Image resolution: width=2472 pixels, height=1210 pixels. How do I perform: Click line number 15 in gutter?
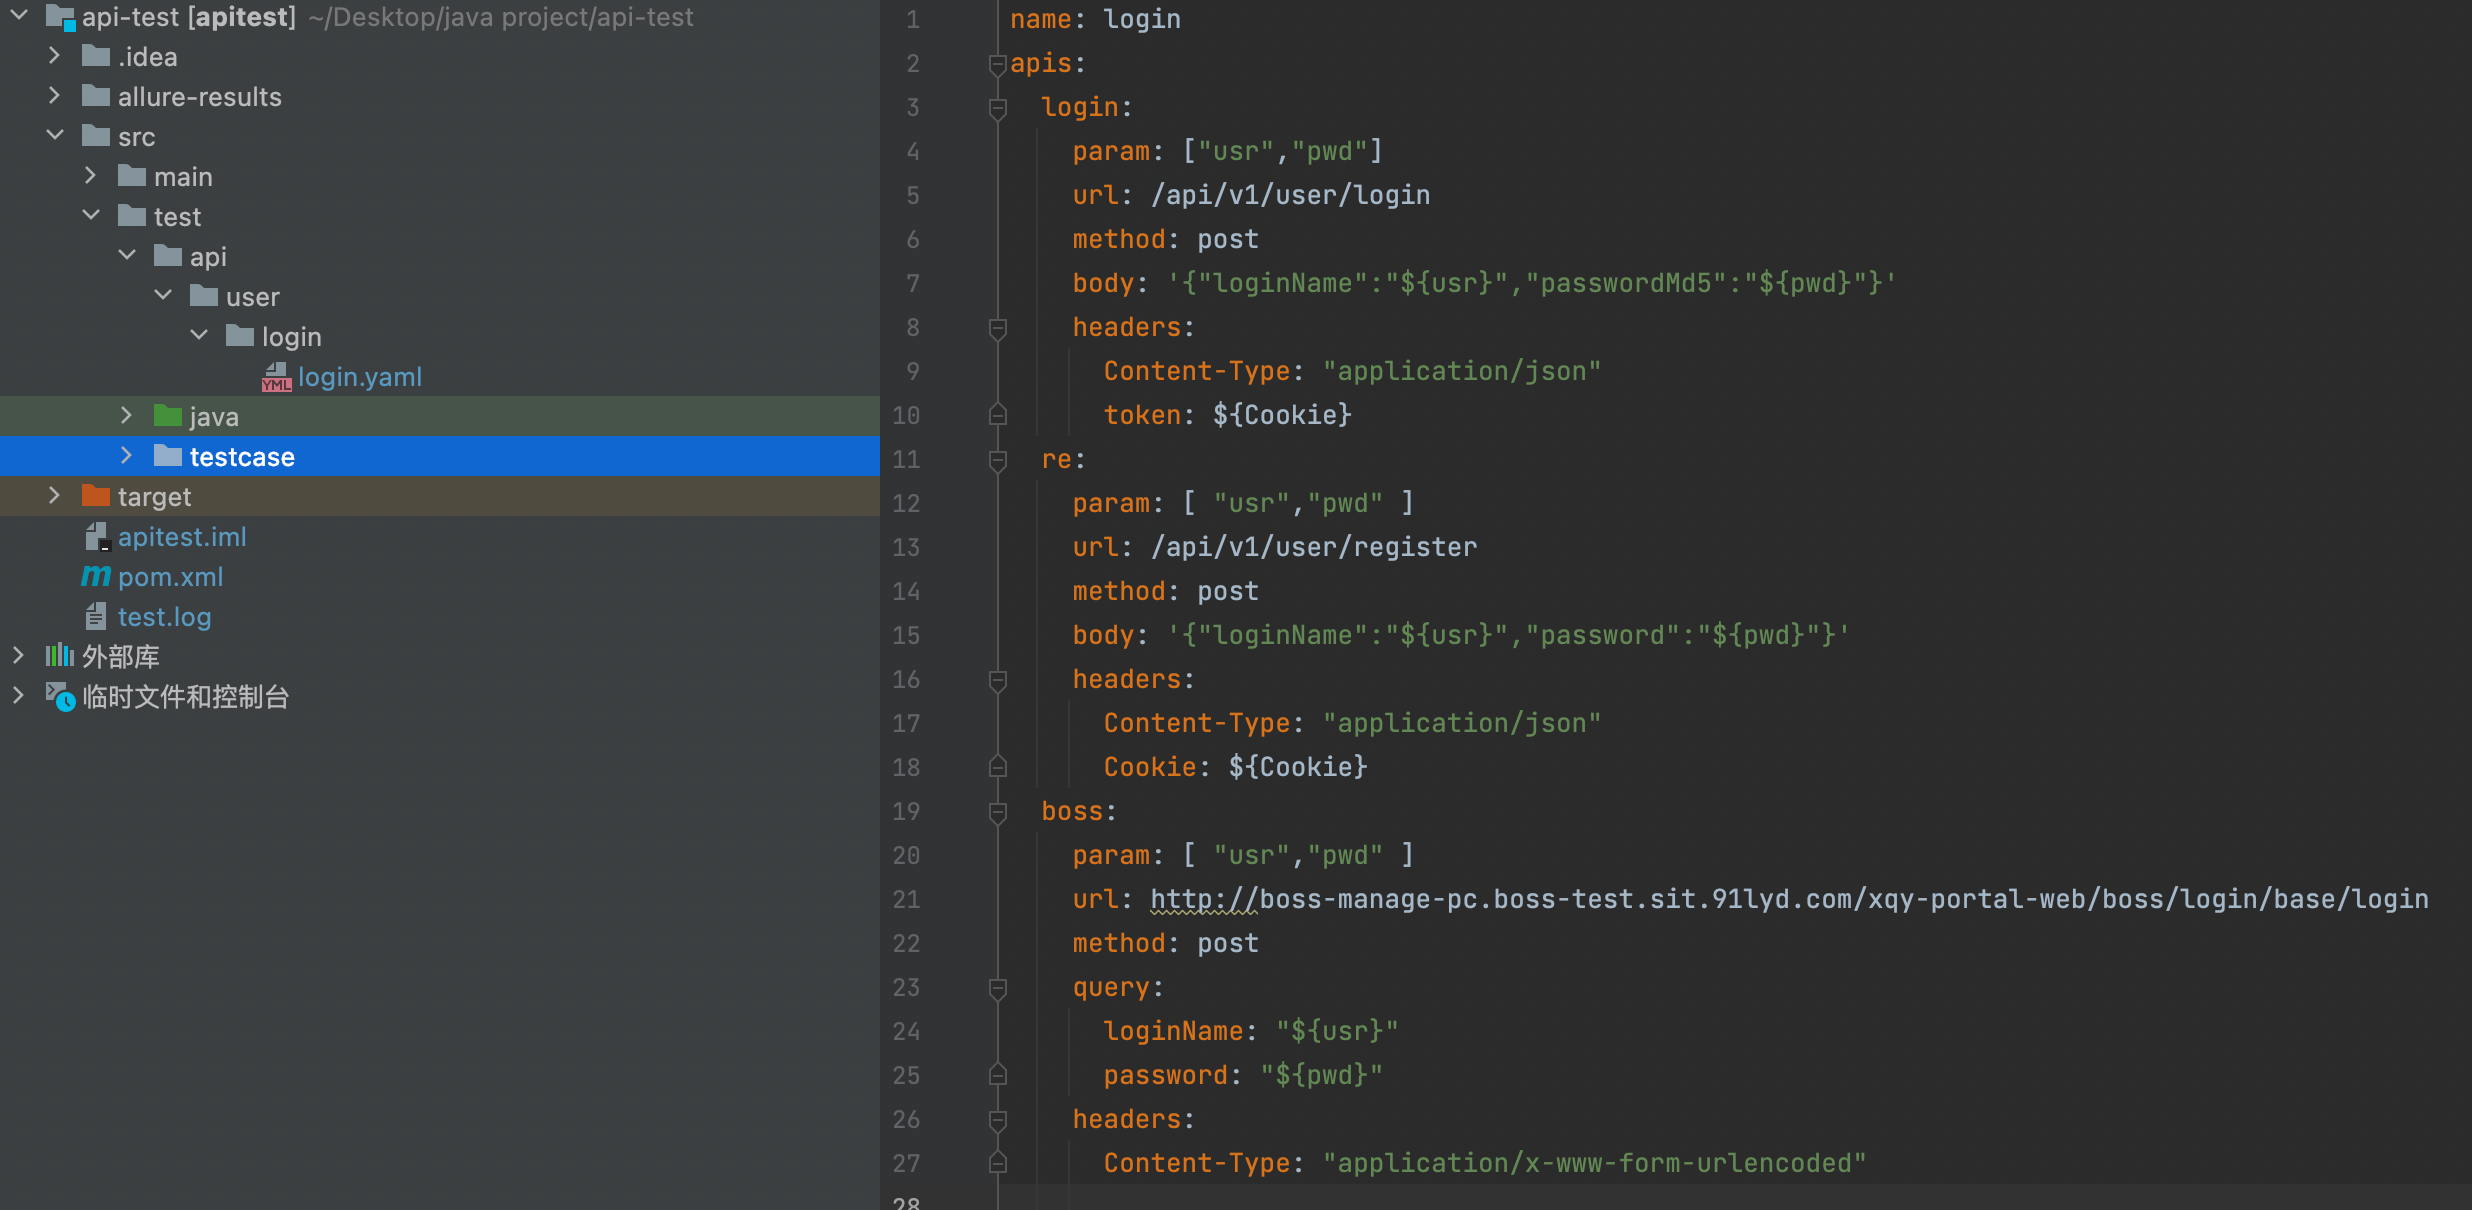pyautogui.click(x=906, y=636)
